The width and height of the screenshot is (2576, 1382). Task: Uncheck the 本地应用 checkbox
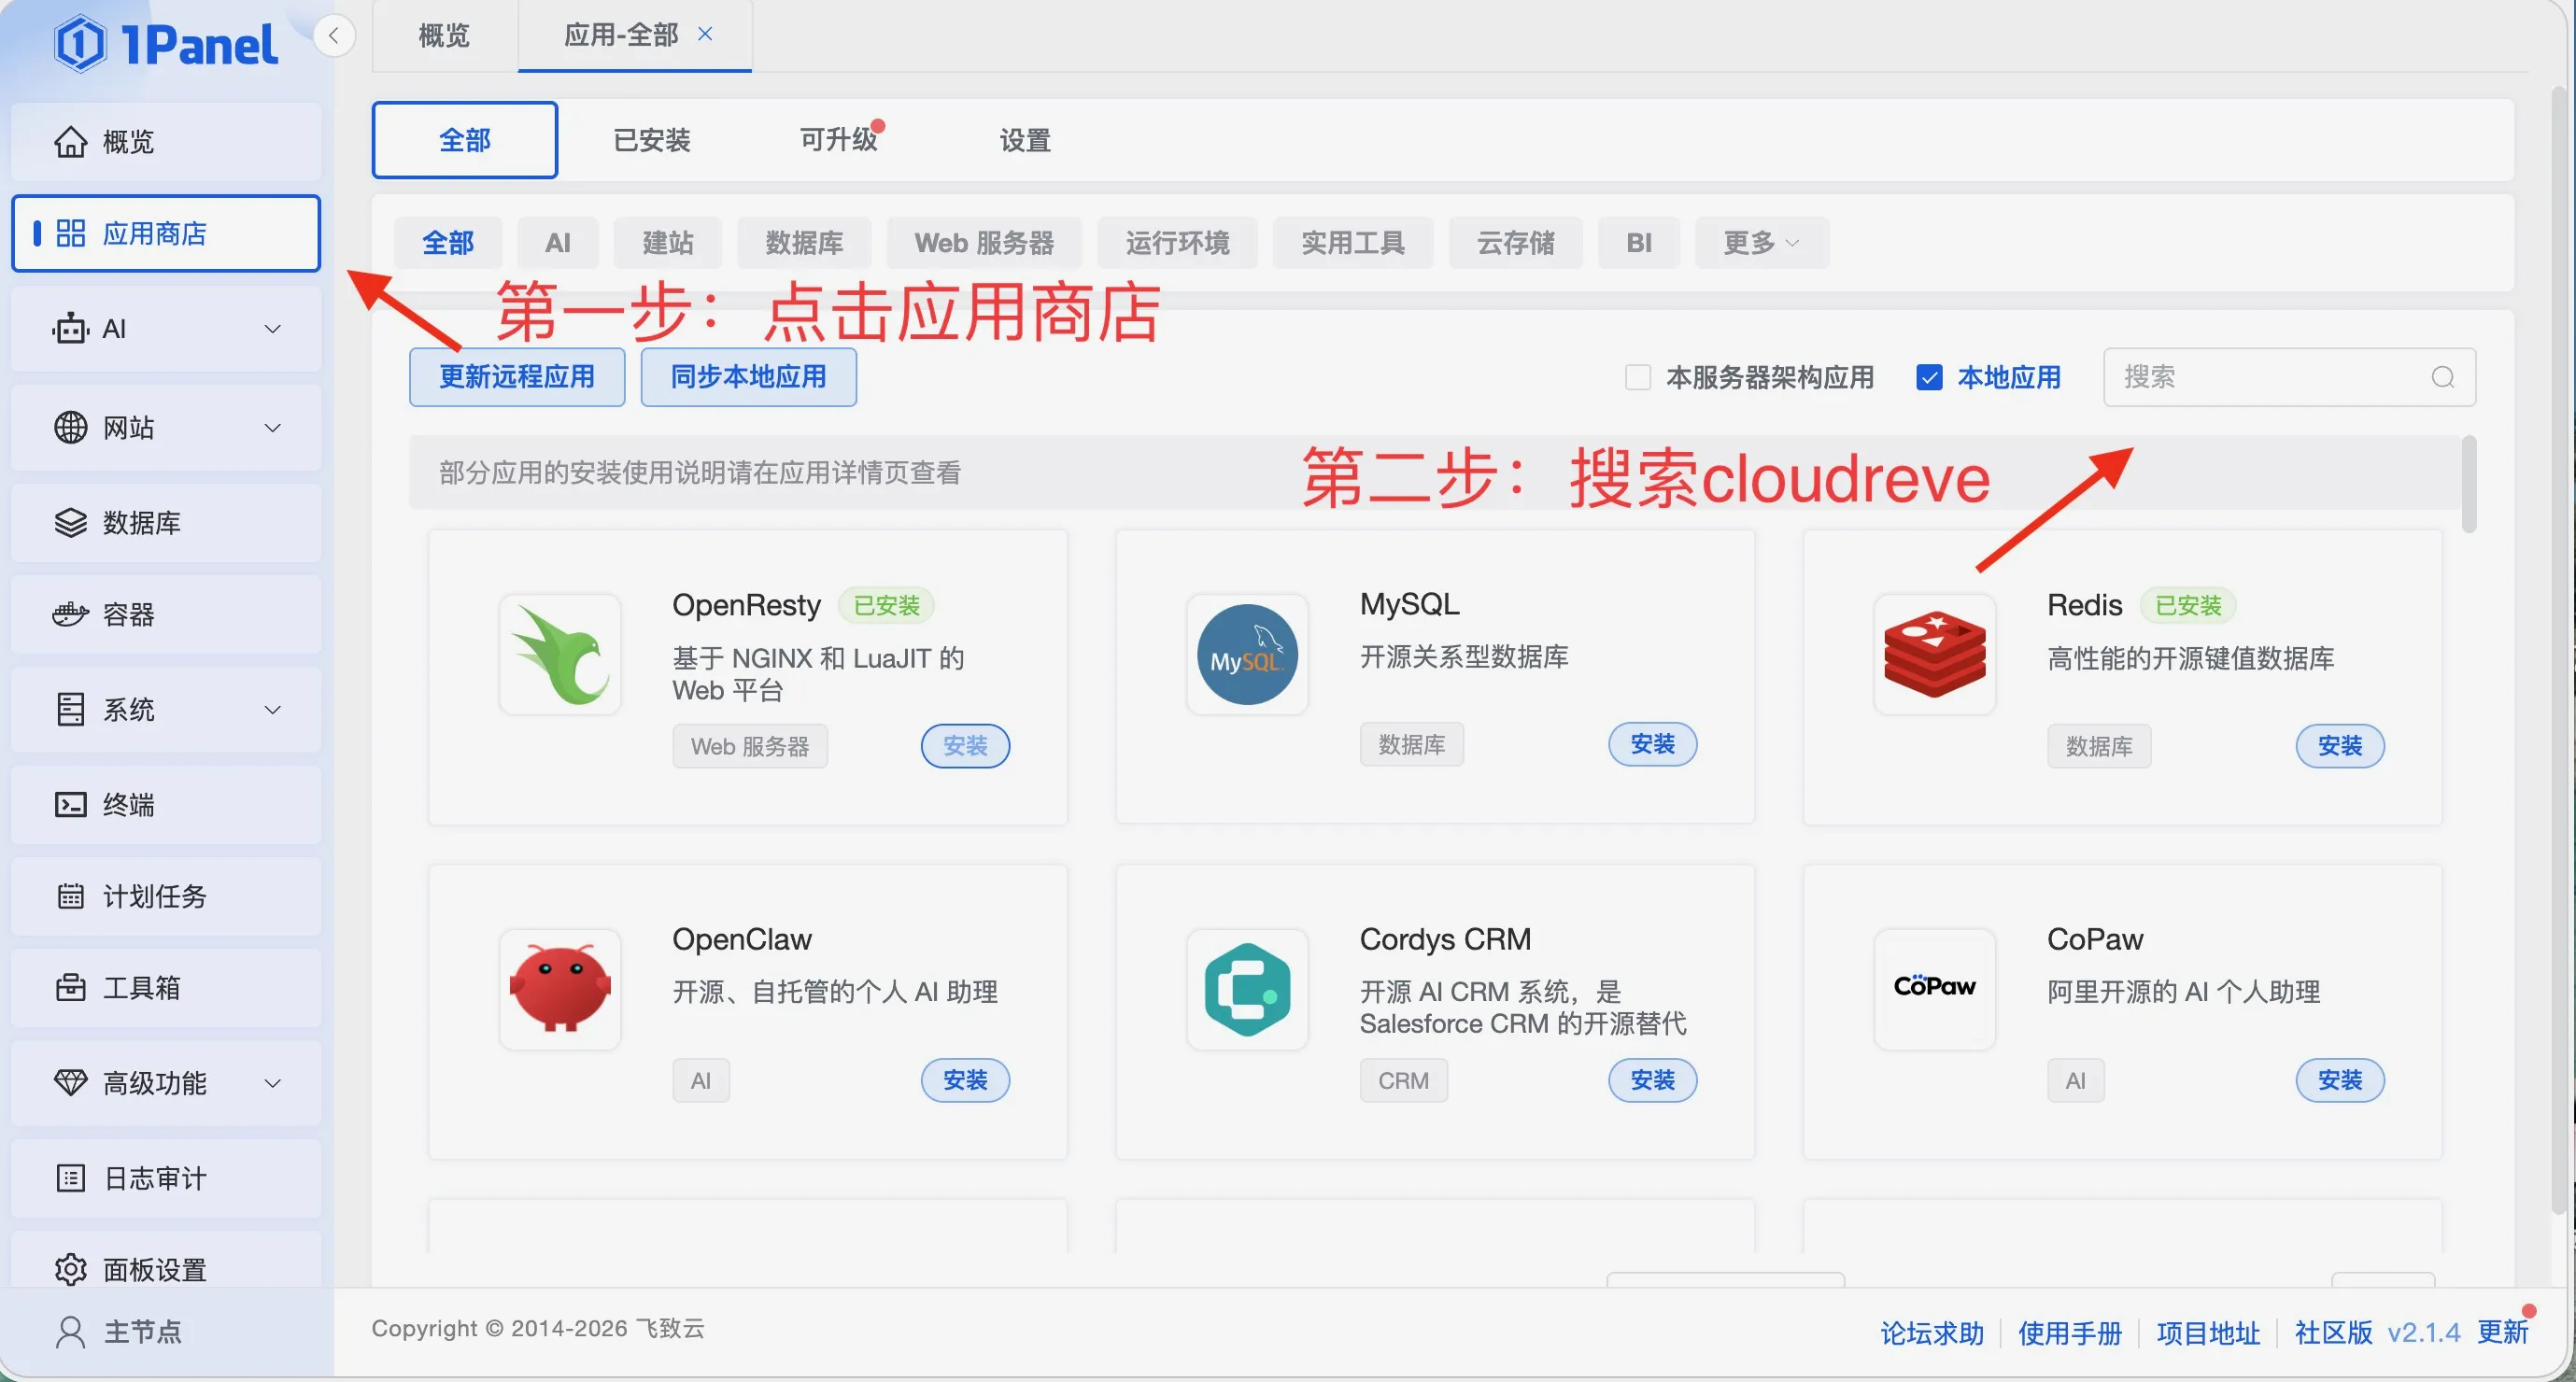pos(1929,377)
